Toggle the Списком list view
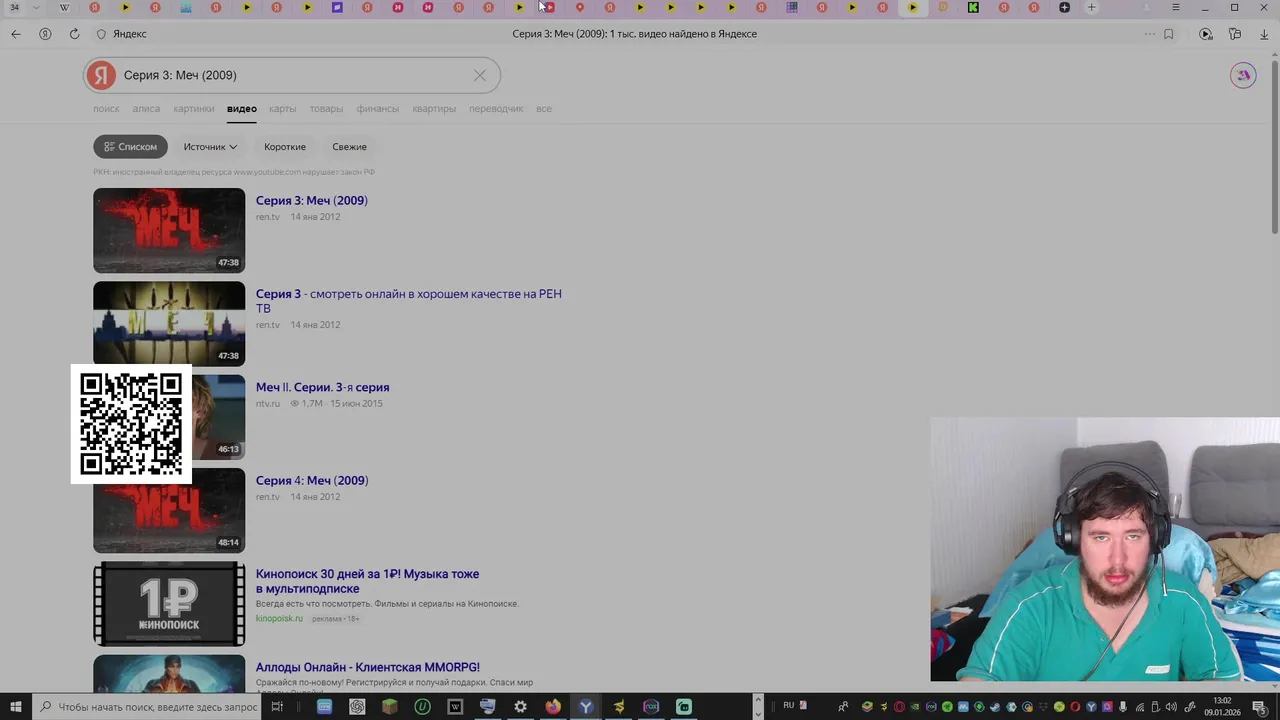The width and height of the screenshot is (1280, 720). click(130, 147)
